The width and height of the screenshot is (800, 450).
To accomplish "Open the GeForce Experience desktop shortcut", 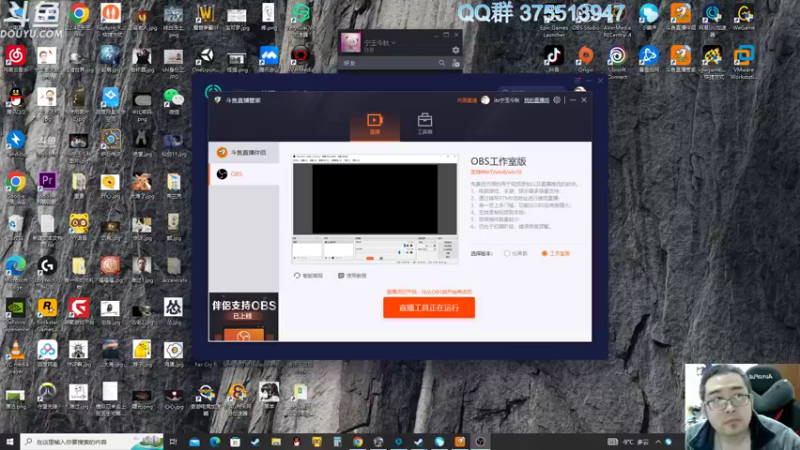I will click(x=15, y=314).
